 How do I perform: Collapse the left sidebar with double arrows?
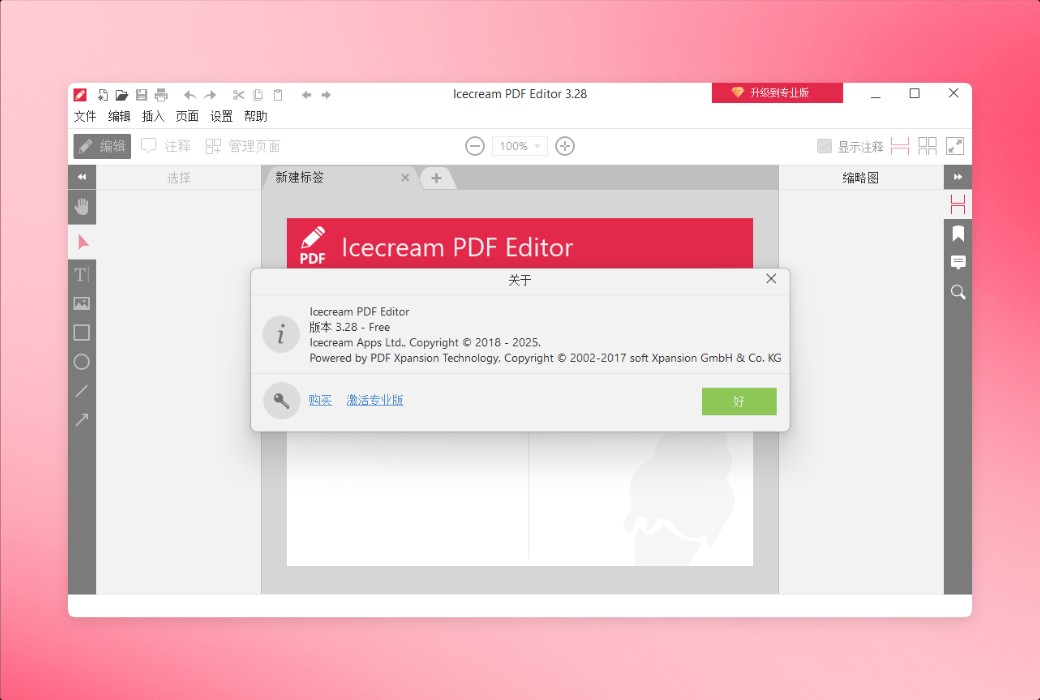pos(81,177)
